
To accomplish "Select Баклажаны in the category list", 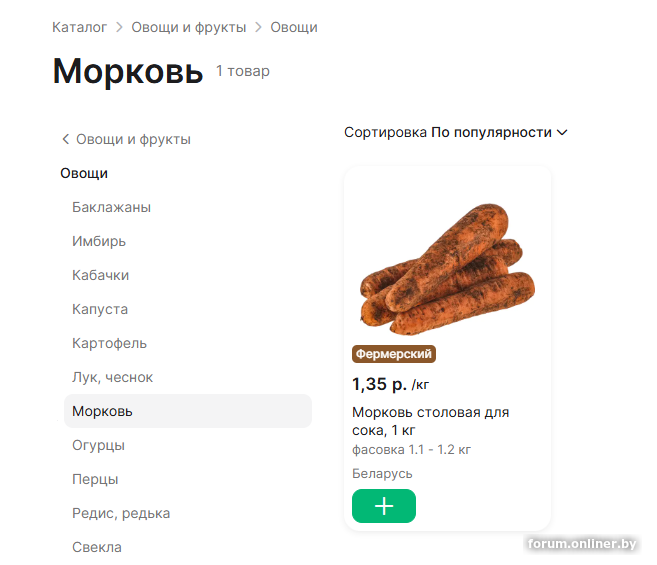I will click(111, 207).
